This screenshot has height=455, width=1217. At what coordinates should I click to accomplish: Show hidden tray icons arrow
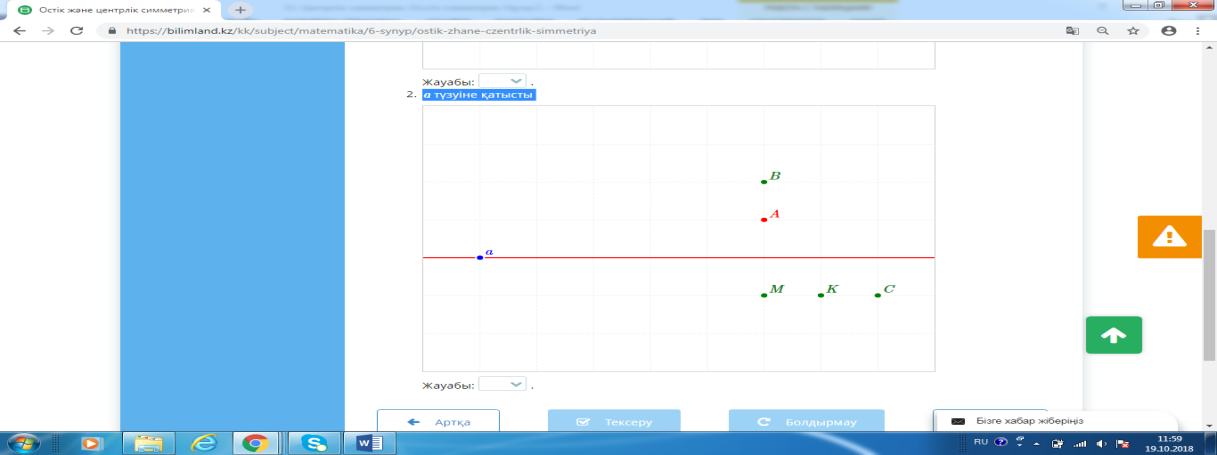click(1035, 442)
